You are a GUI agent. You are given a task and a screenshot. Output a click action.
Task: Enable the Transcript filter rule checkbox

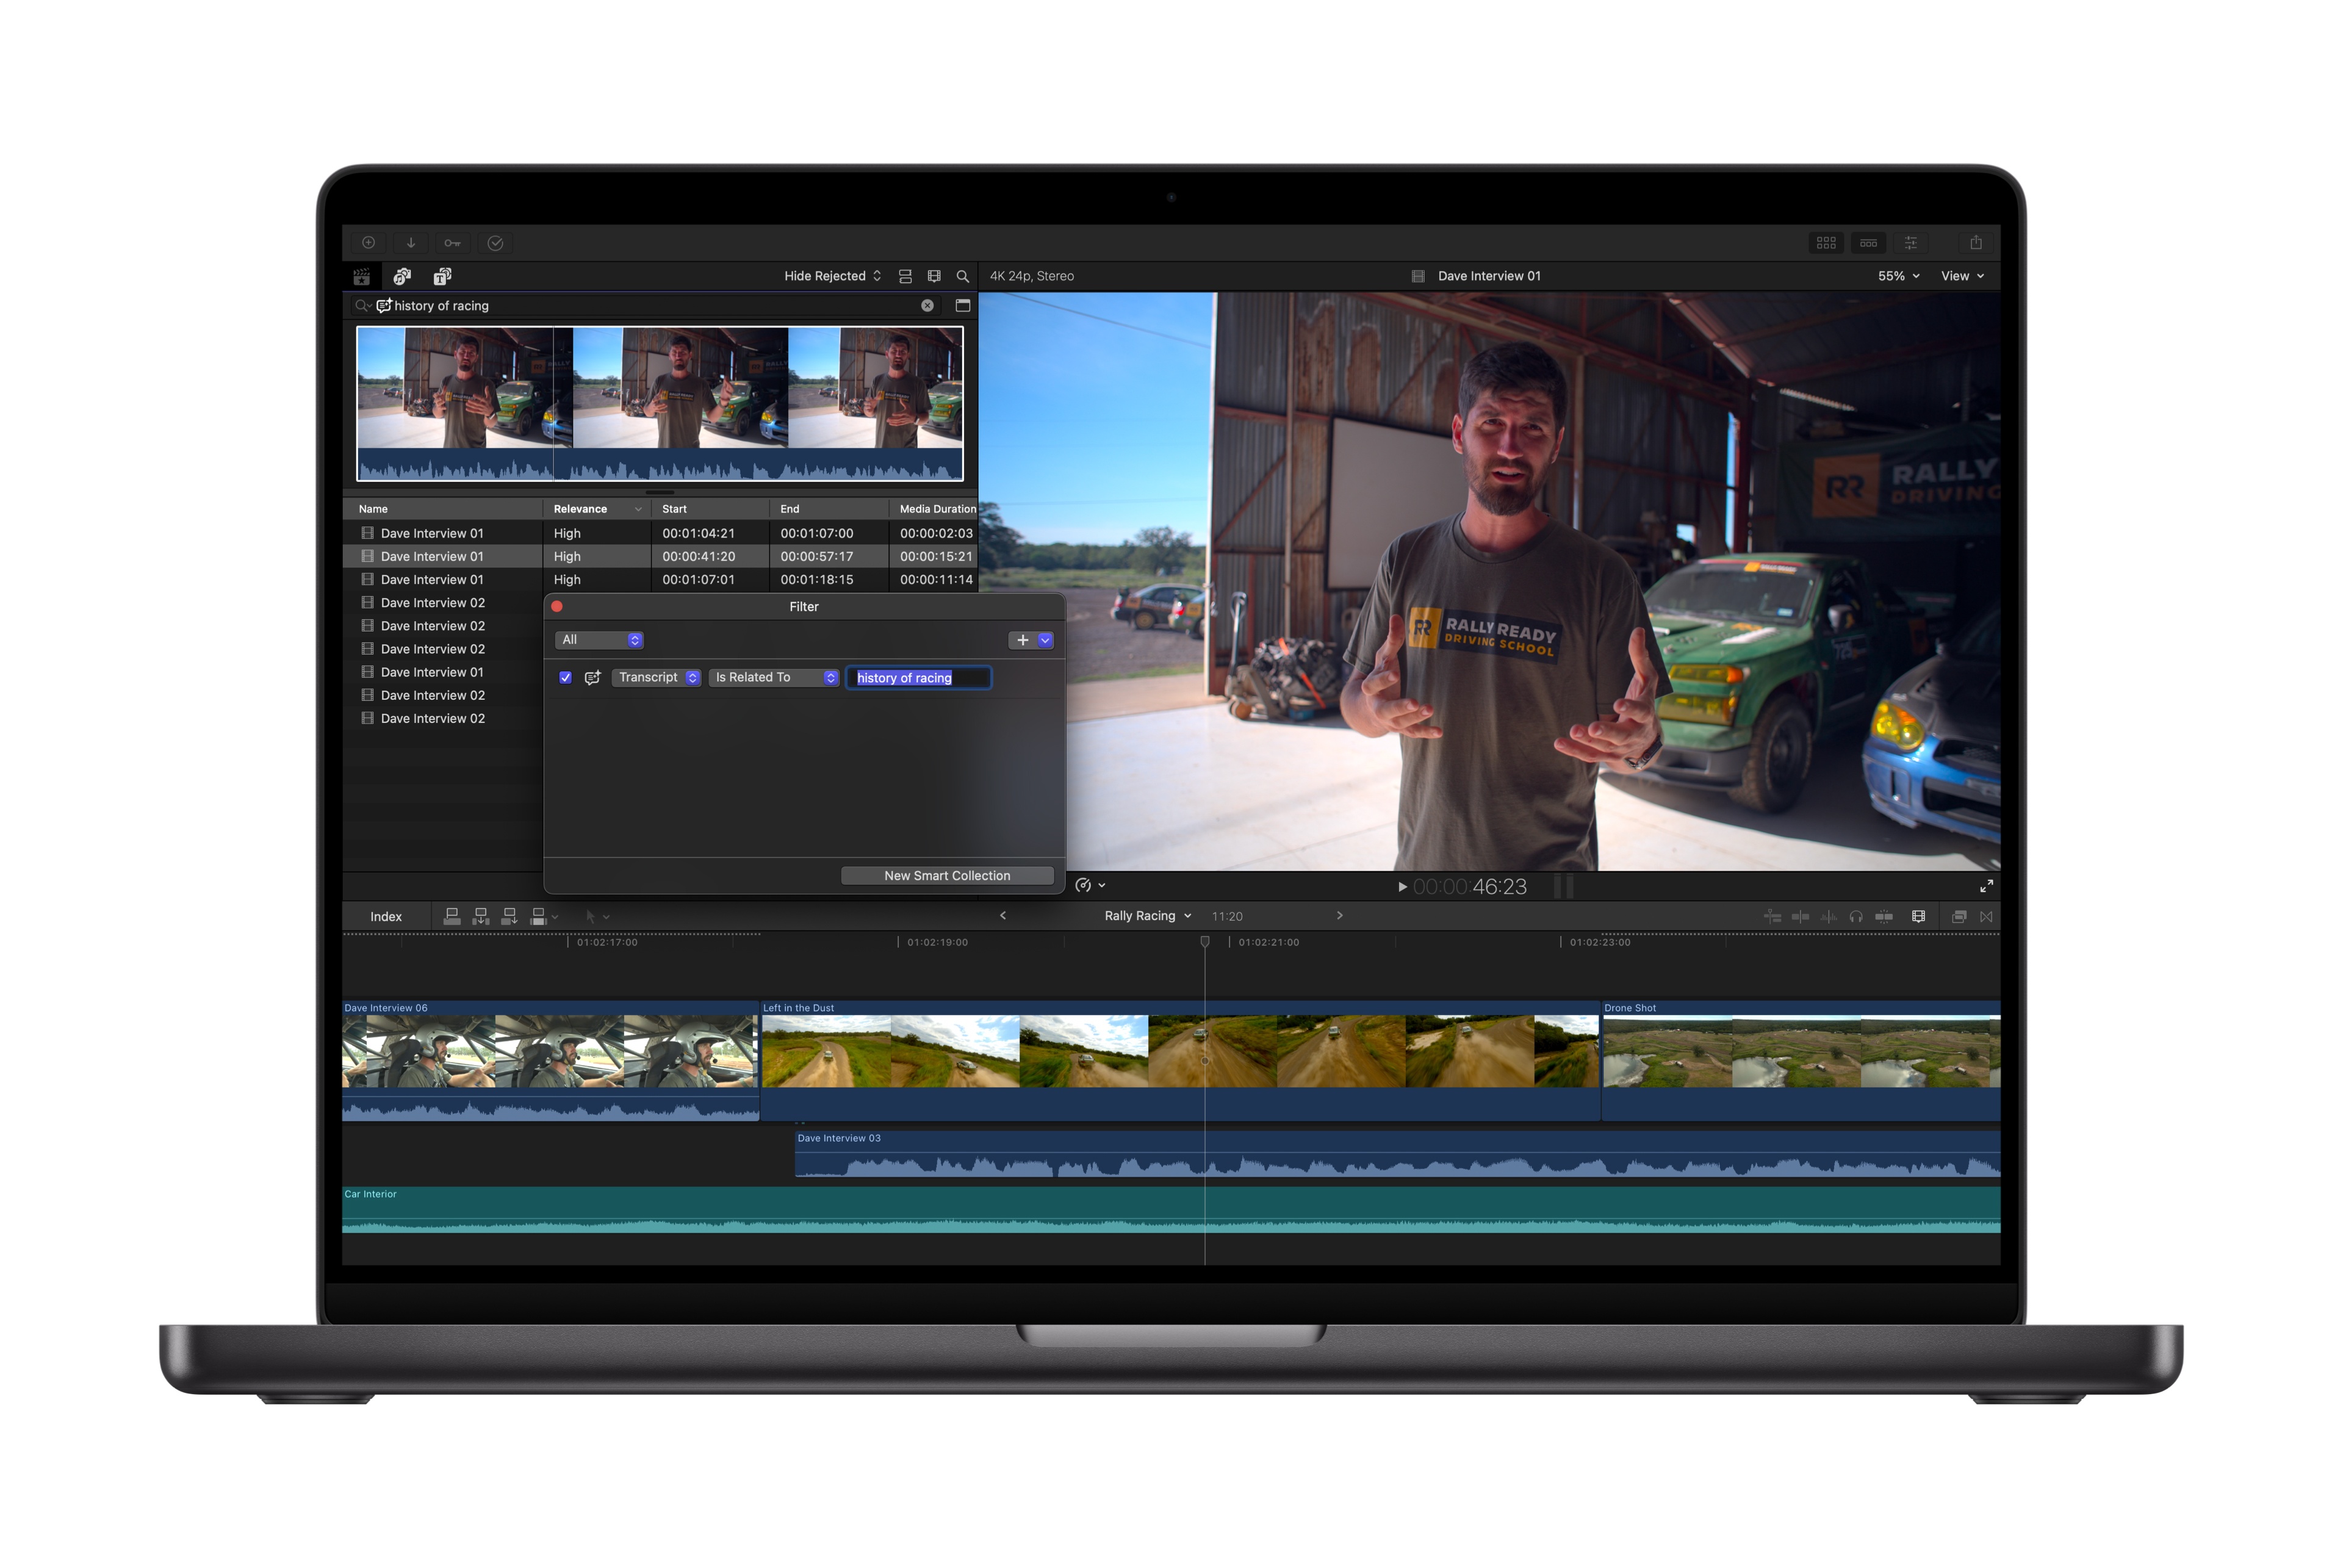point(566,678)
